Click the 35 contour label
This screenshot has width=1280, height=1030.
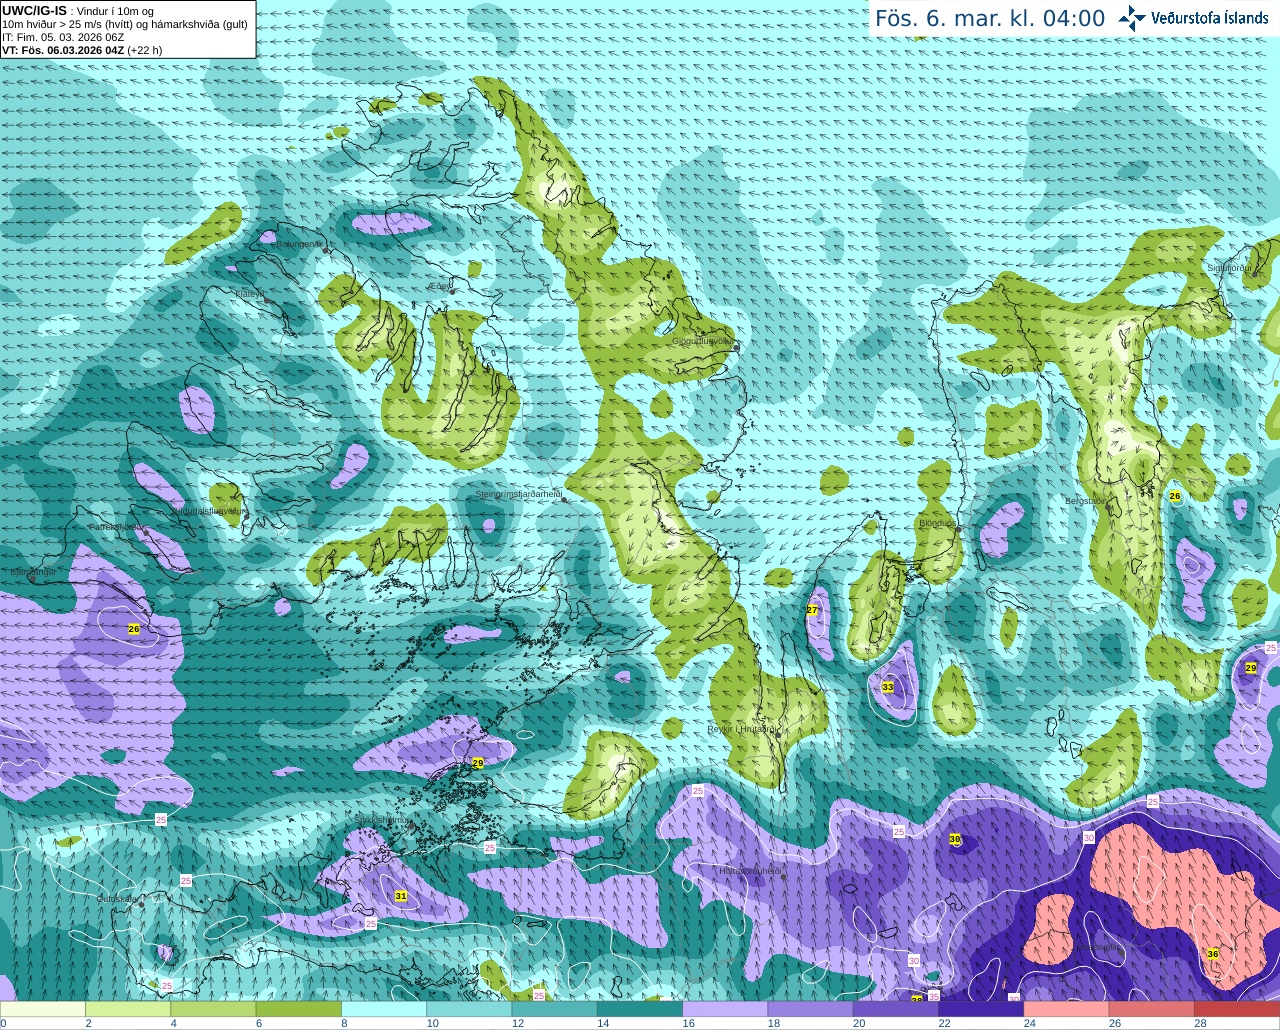[x=934, y=997]
